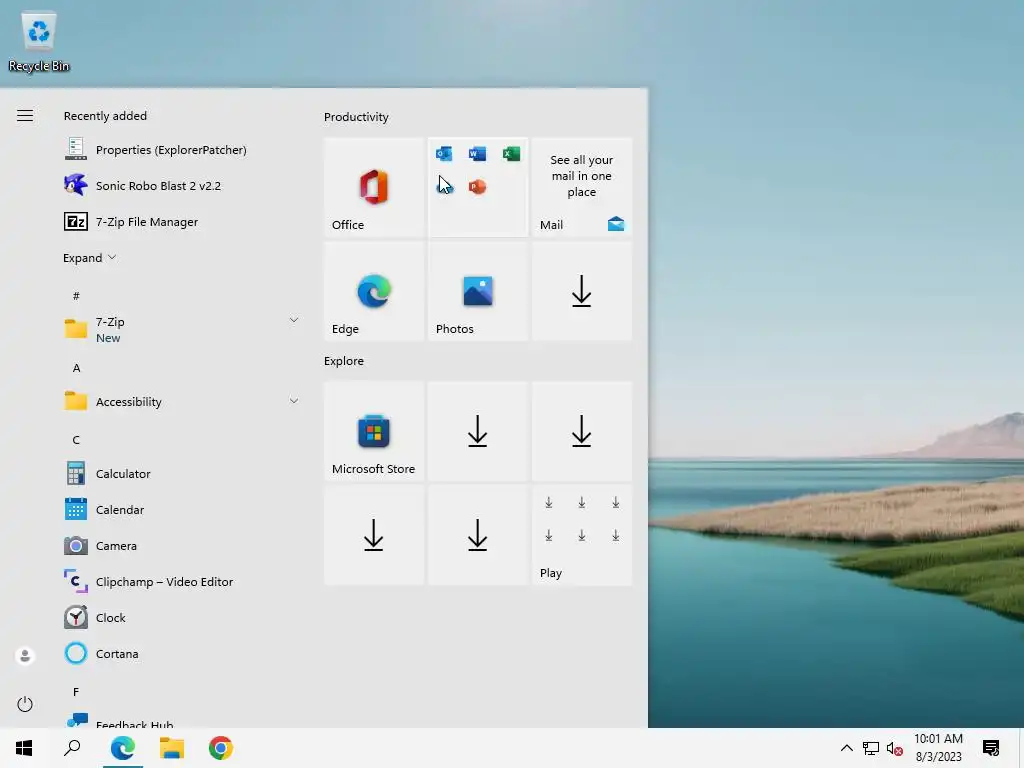Image resolution: width=1024 pixels, height=768 pixels.
Task: Expand the Accessibility folder chevron
Action: pyautogui.click(x=294, y=401)
